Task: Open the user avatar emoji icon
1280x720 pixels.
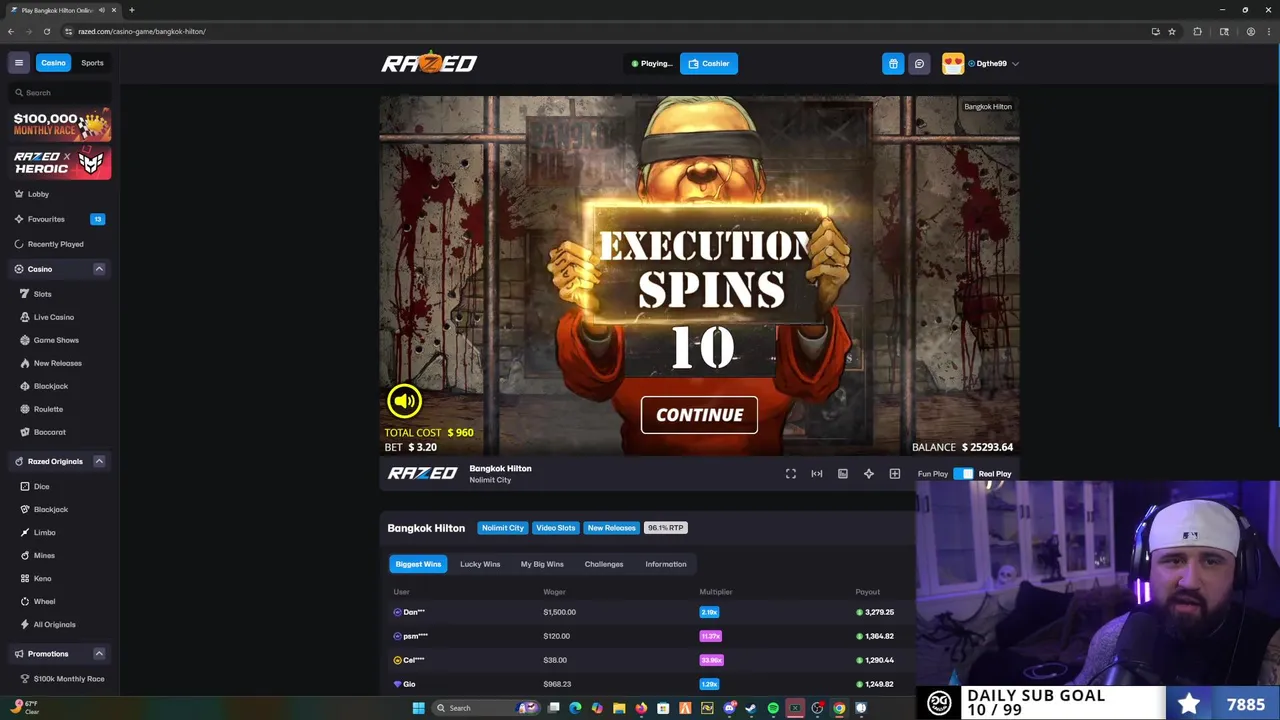Action: [x=953, y=63]
